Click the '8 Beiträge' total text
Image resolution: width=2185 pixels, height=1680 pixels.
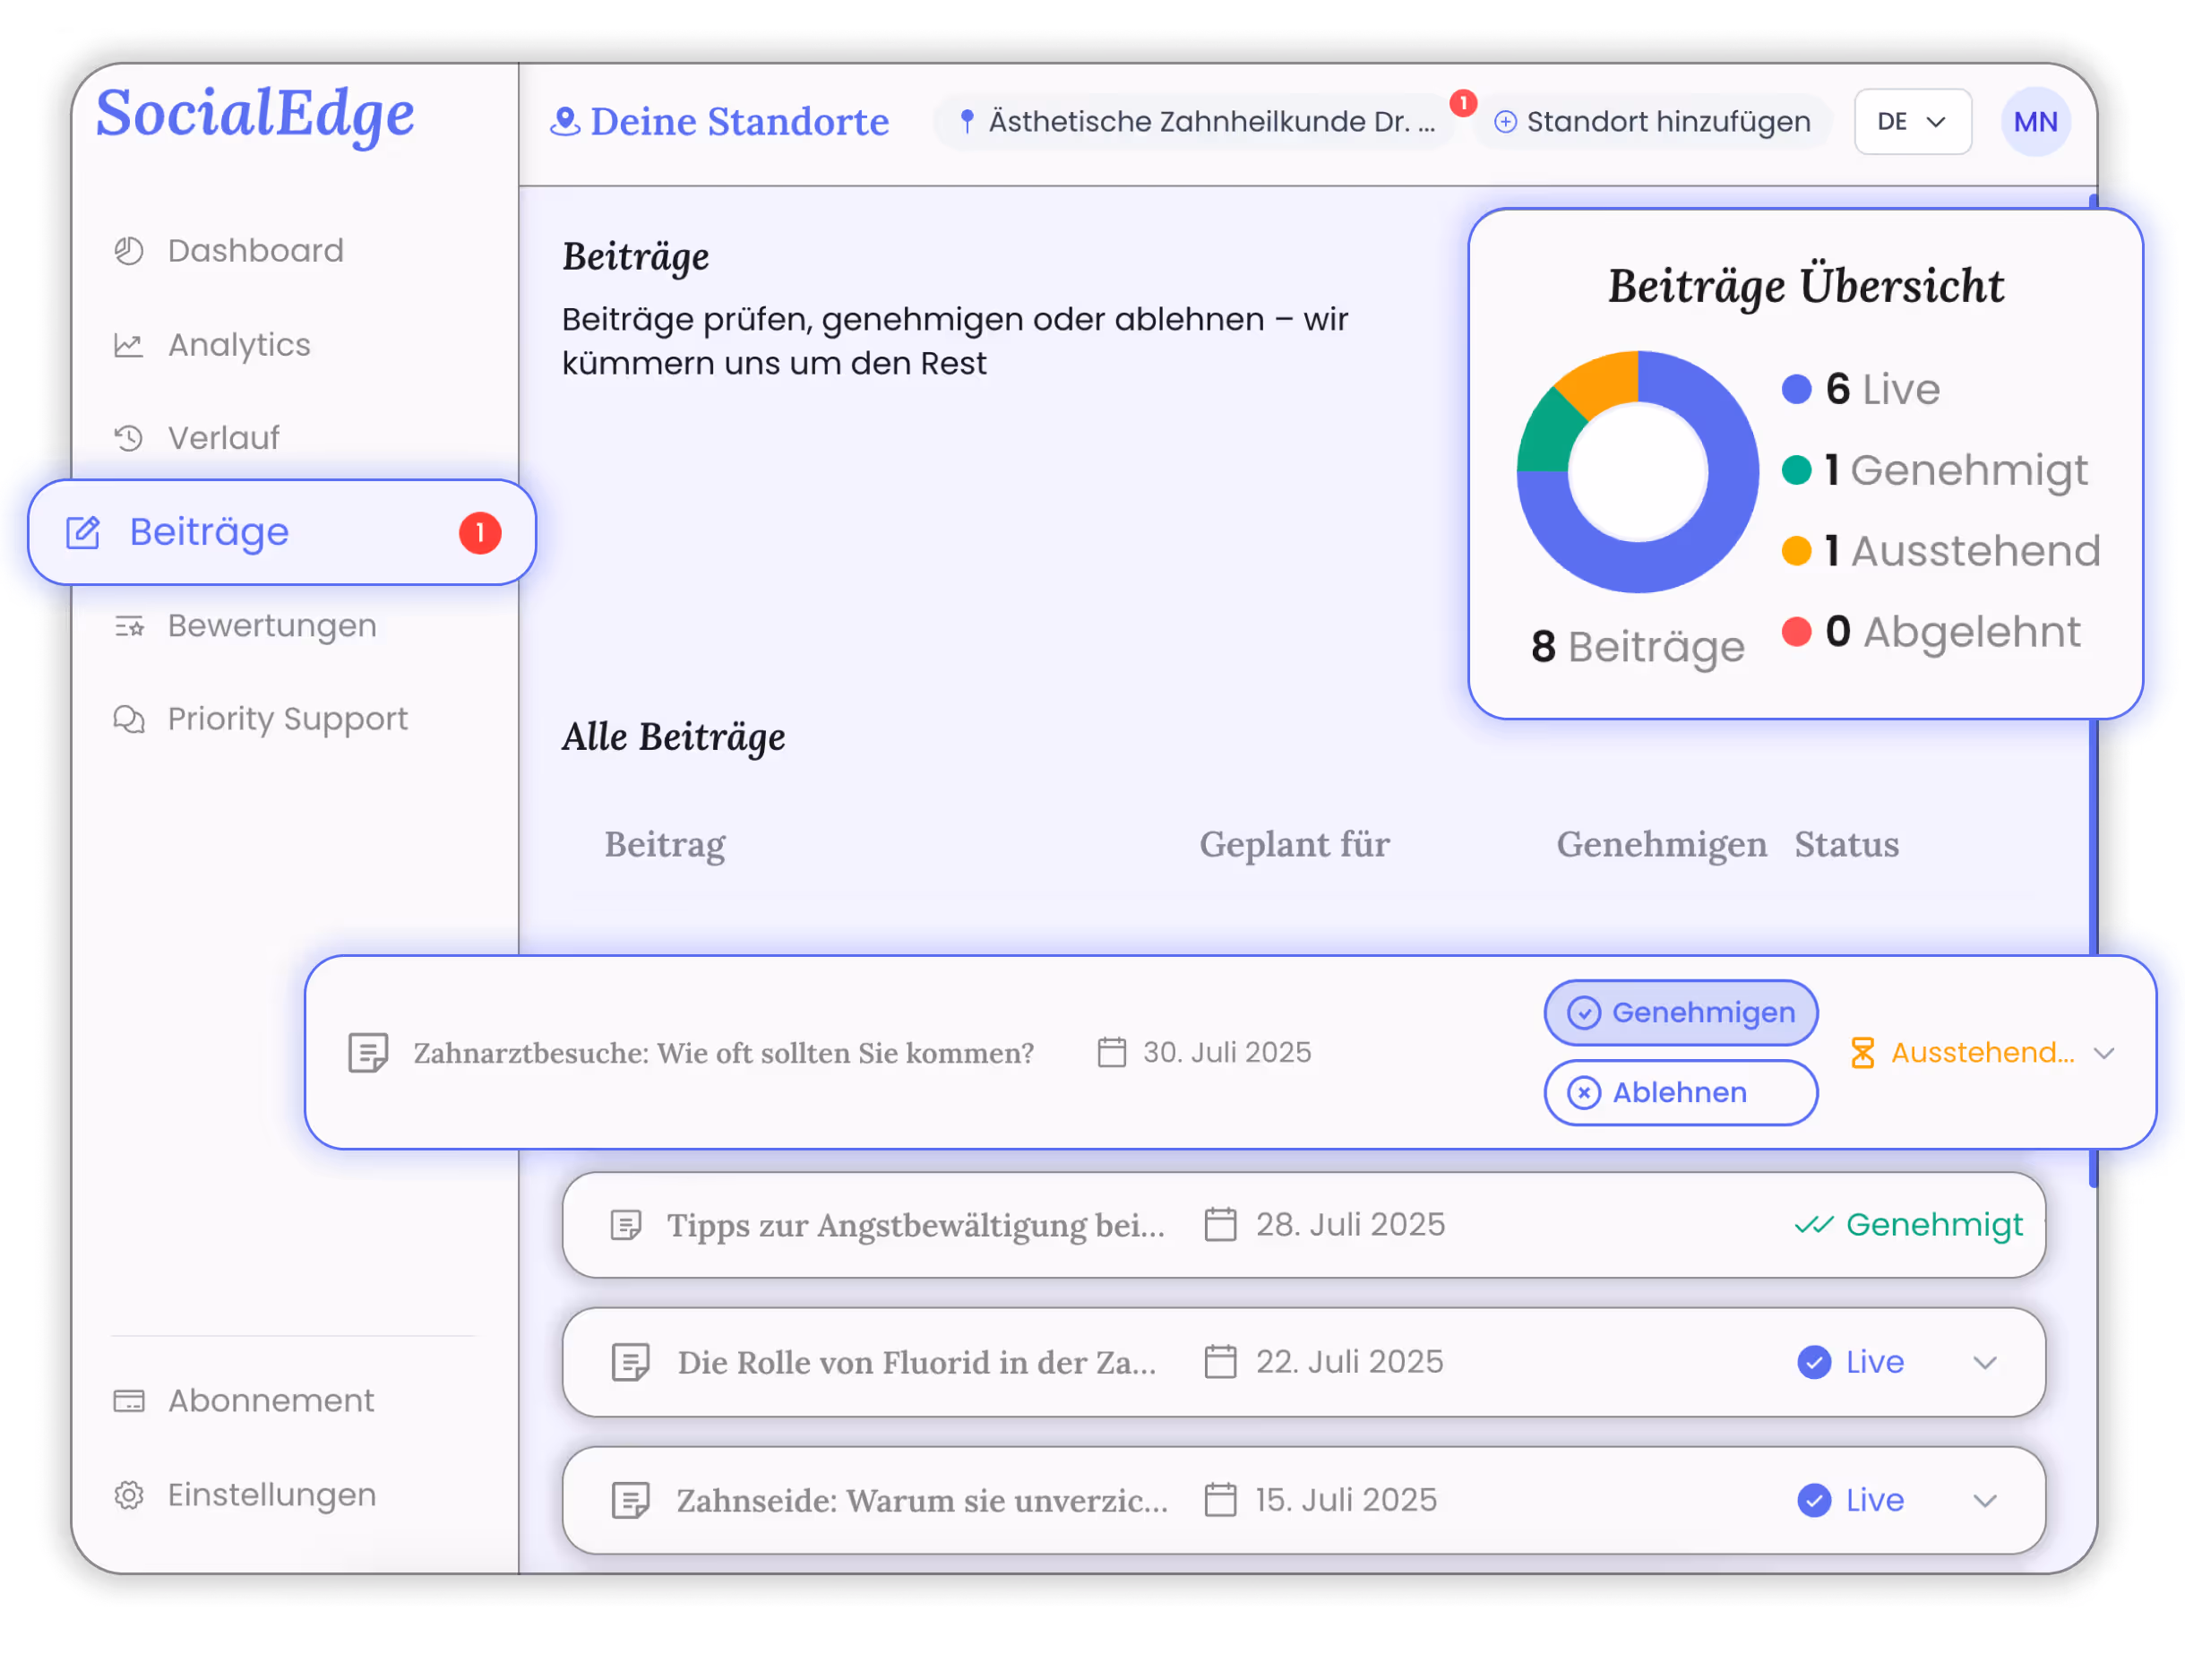(x=1637, y=647)
